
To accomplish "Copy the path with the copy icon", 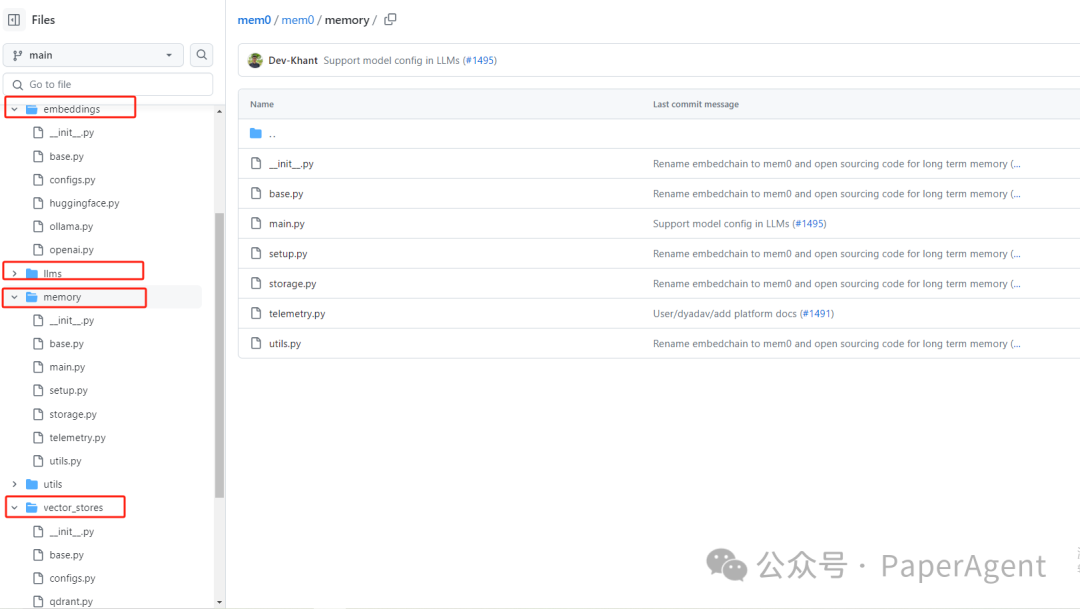I will [391, 19].
